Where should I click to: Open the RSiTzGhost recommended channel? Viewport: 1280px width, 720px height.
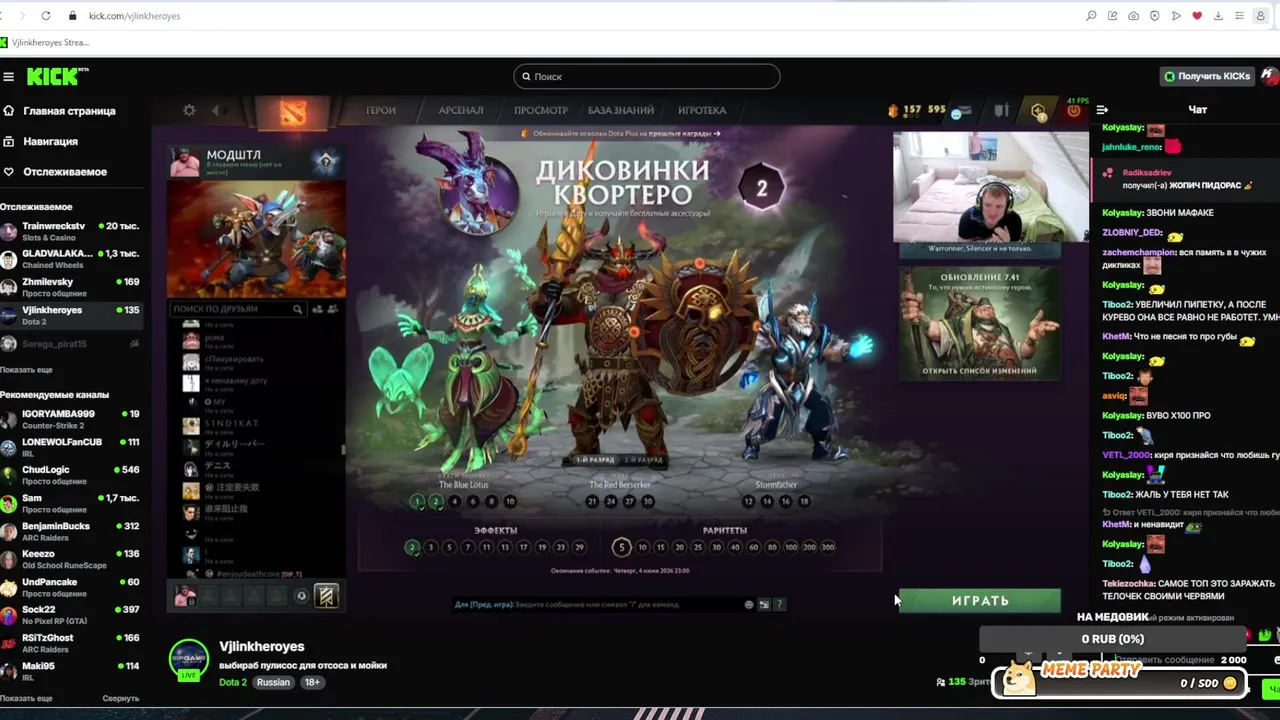(x=70, y=643)
